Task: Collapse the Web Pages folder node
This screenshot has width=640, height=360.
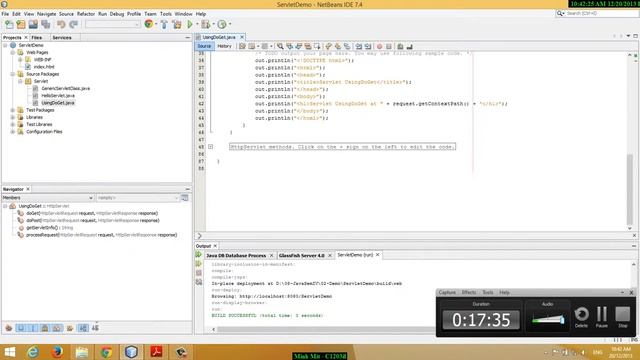Action: point(13,53)
